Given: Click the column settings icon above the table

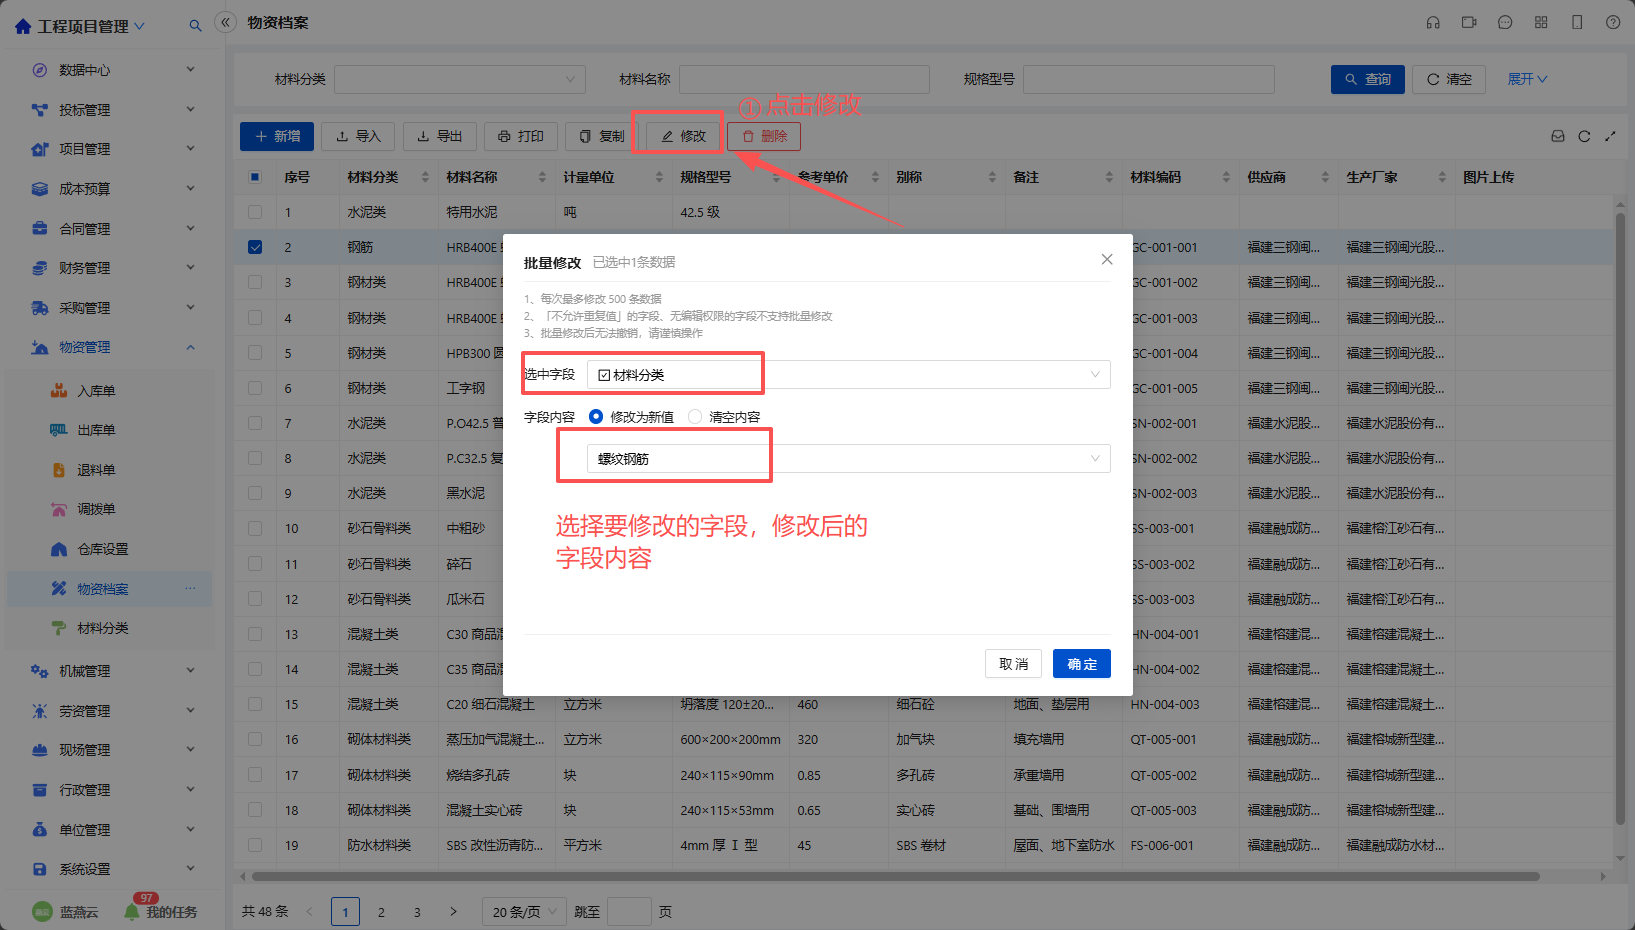Looking at the screenshot, I should tap(1558, 136).
